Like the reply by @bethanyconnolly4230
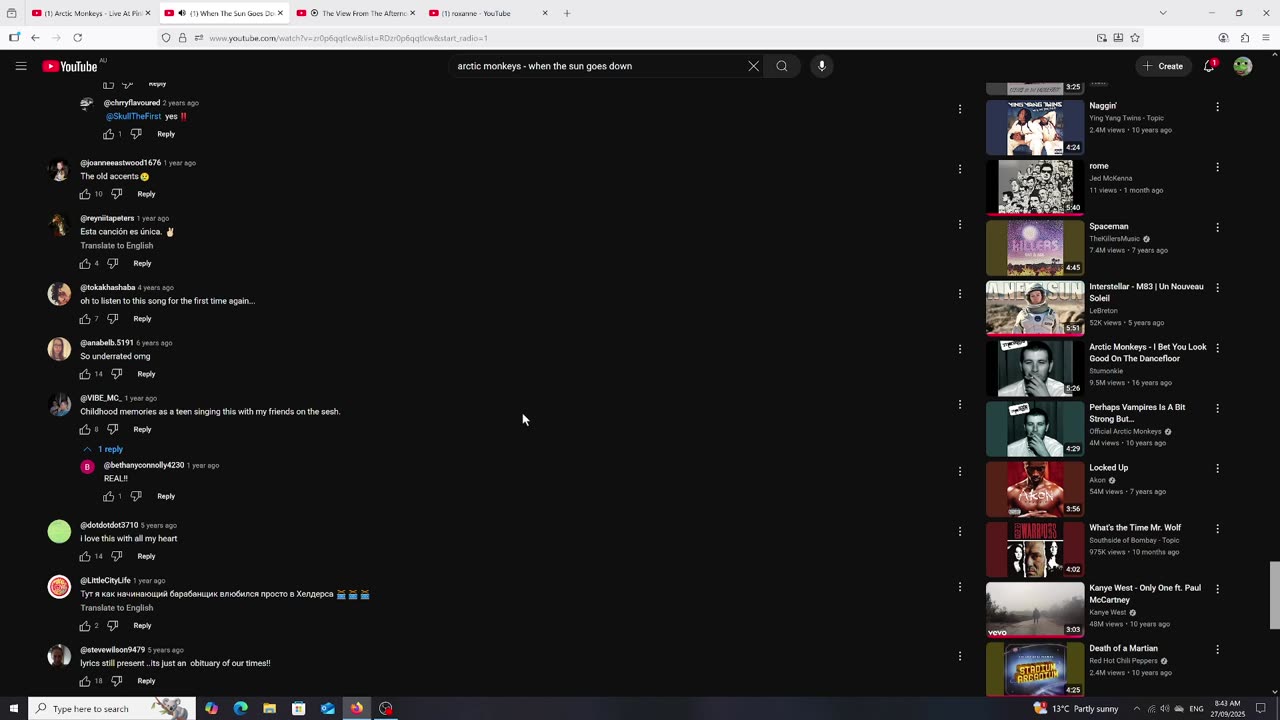Image resolution: width=1280 pixels, height=720 pixels. pos(109,496)
